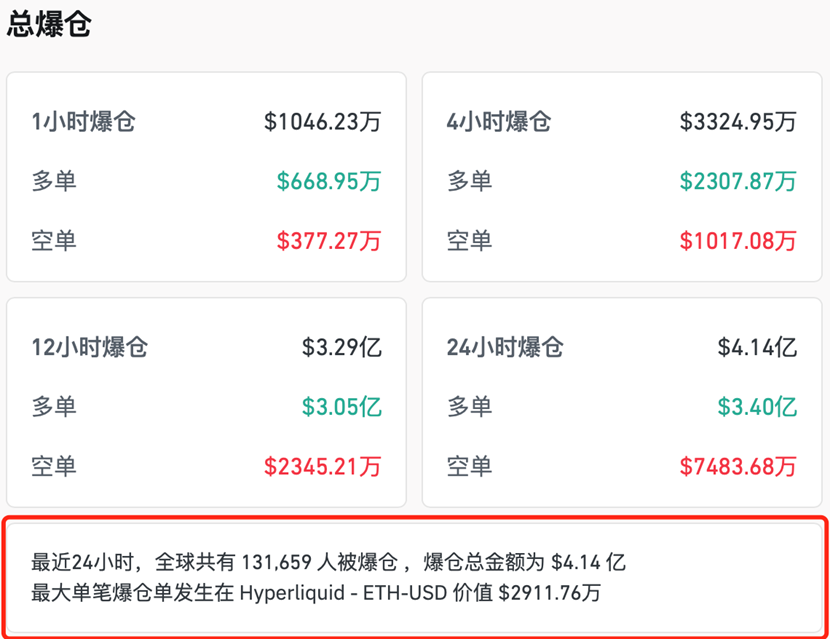Image resolution: width=830 pixels, height=639 pixels.
Task: Click the 4-hour total $3324.95万
Action: click(738, 122)
